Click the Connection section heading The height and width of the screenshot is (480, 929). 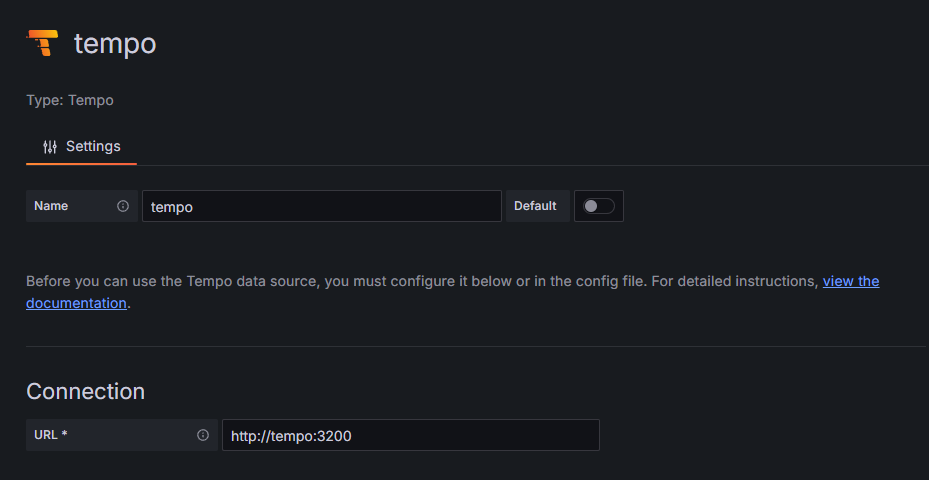85,391
